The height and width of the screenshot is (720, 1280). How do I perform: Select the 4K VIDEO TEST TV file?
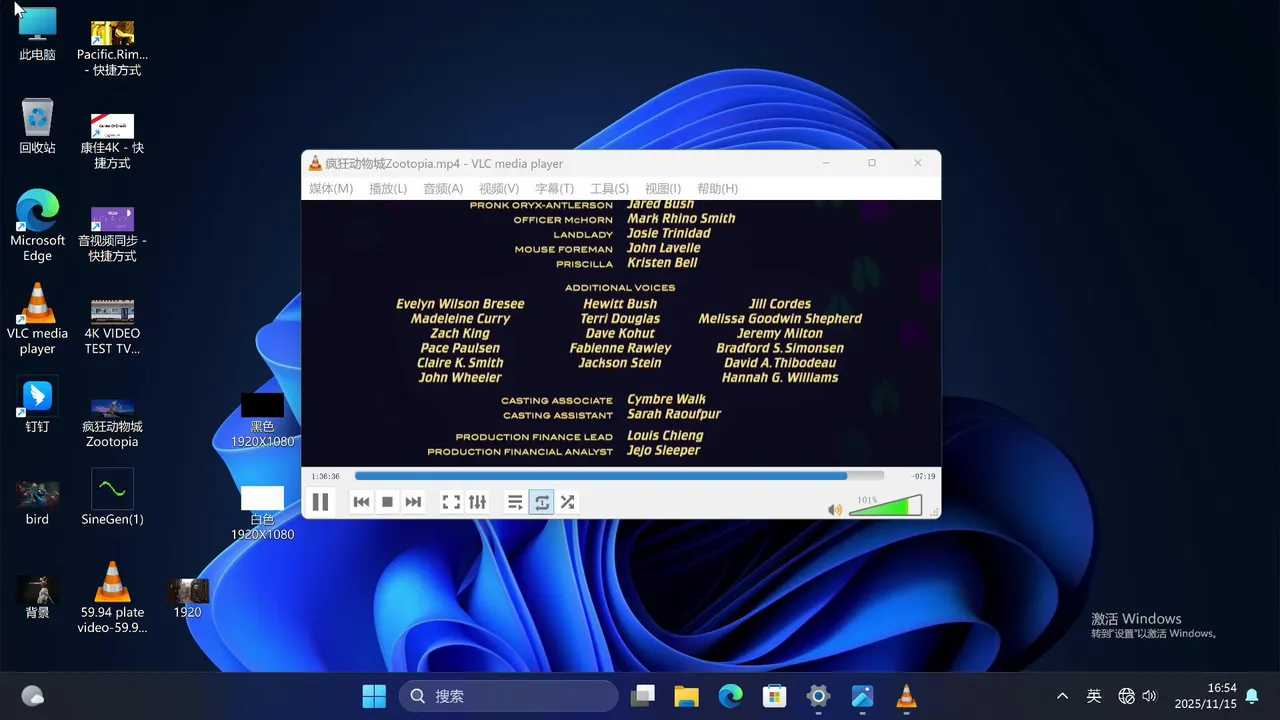112,326
